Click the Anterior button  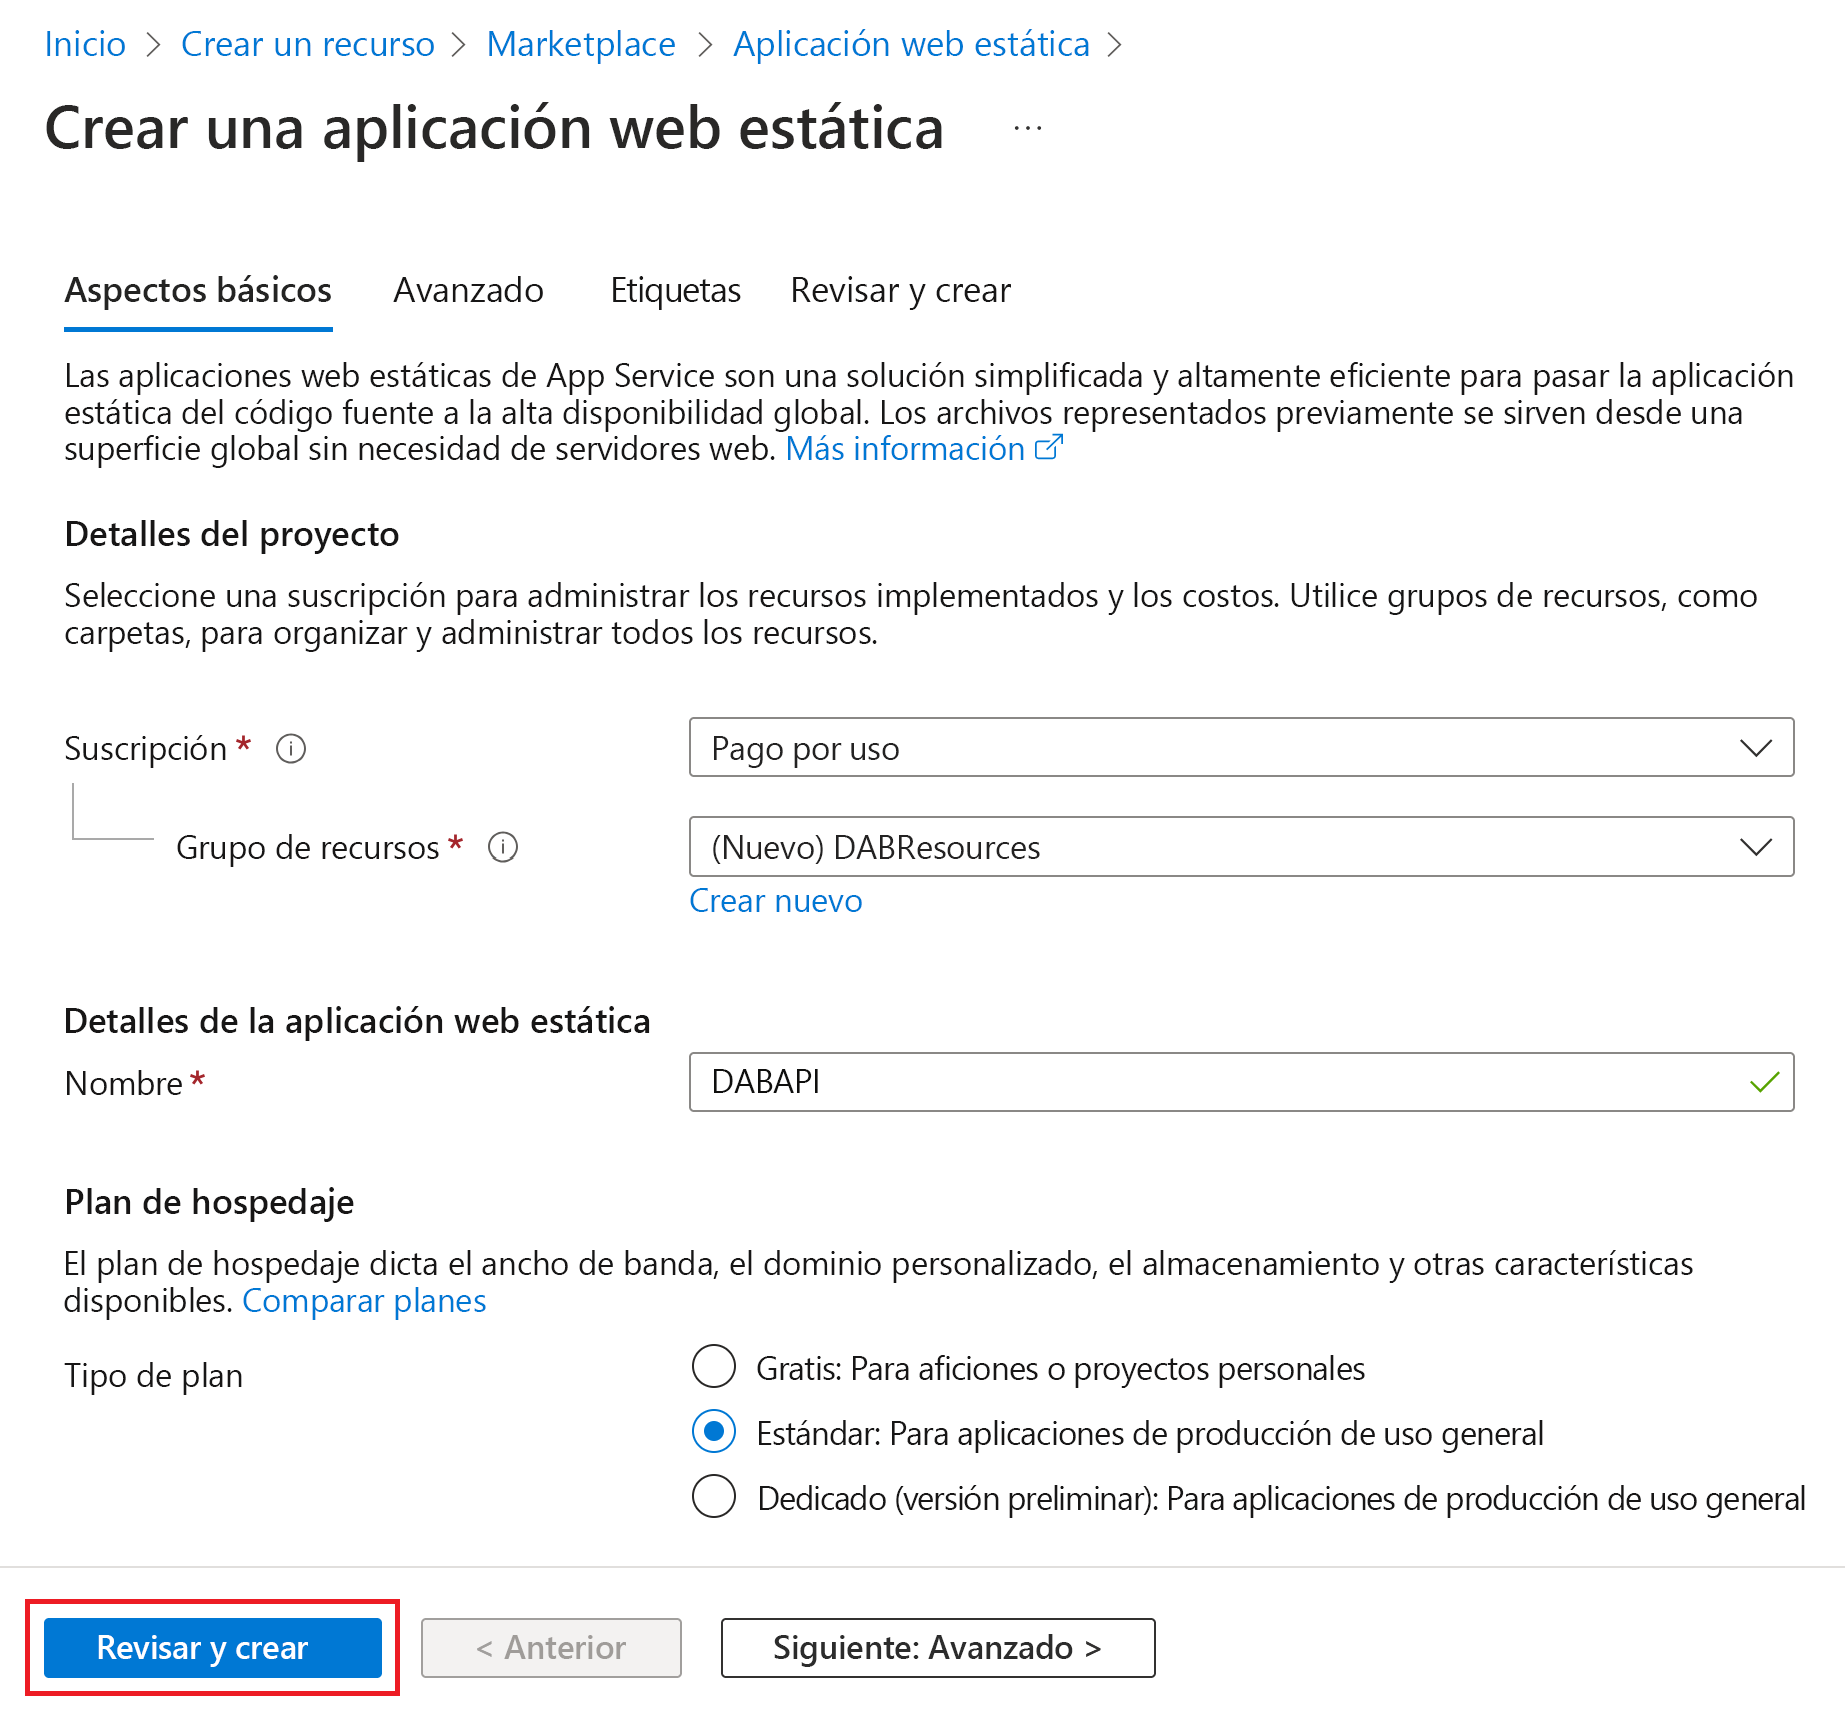551,1647
